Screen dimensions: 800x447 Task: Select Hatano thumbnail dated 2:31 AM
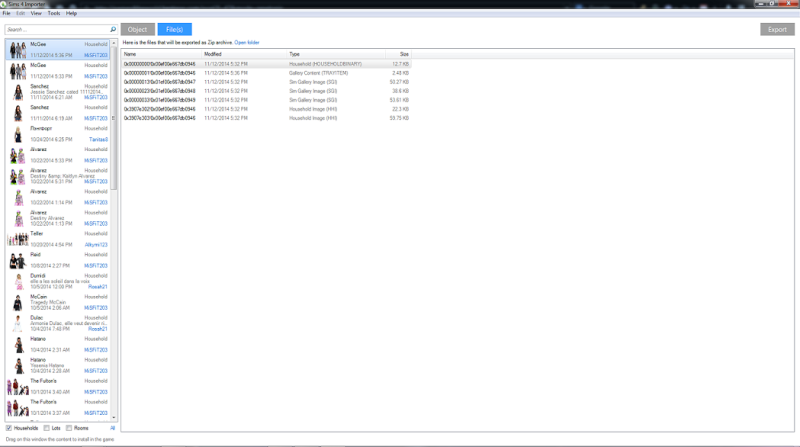[18, 344]
